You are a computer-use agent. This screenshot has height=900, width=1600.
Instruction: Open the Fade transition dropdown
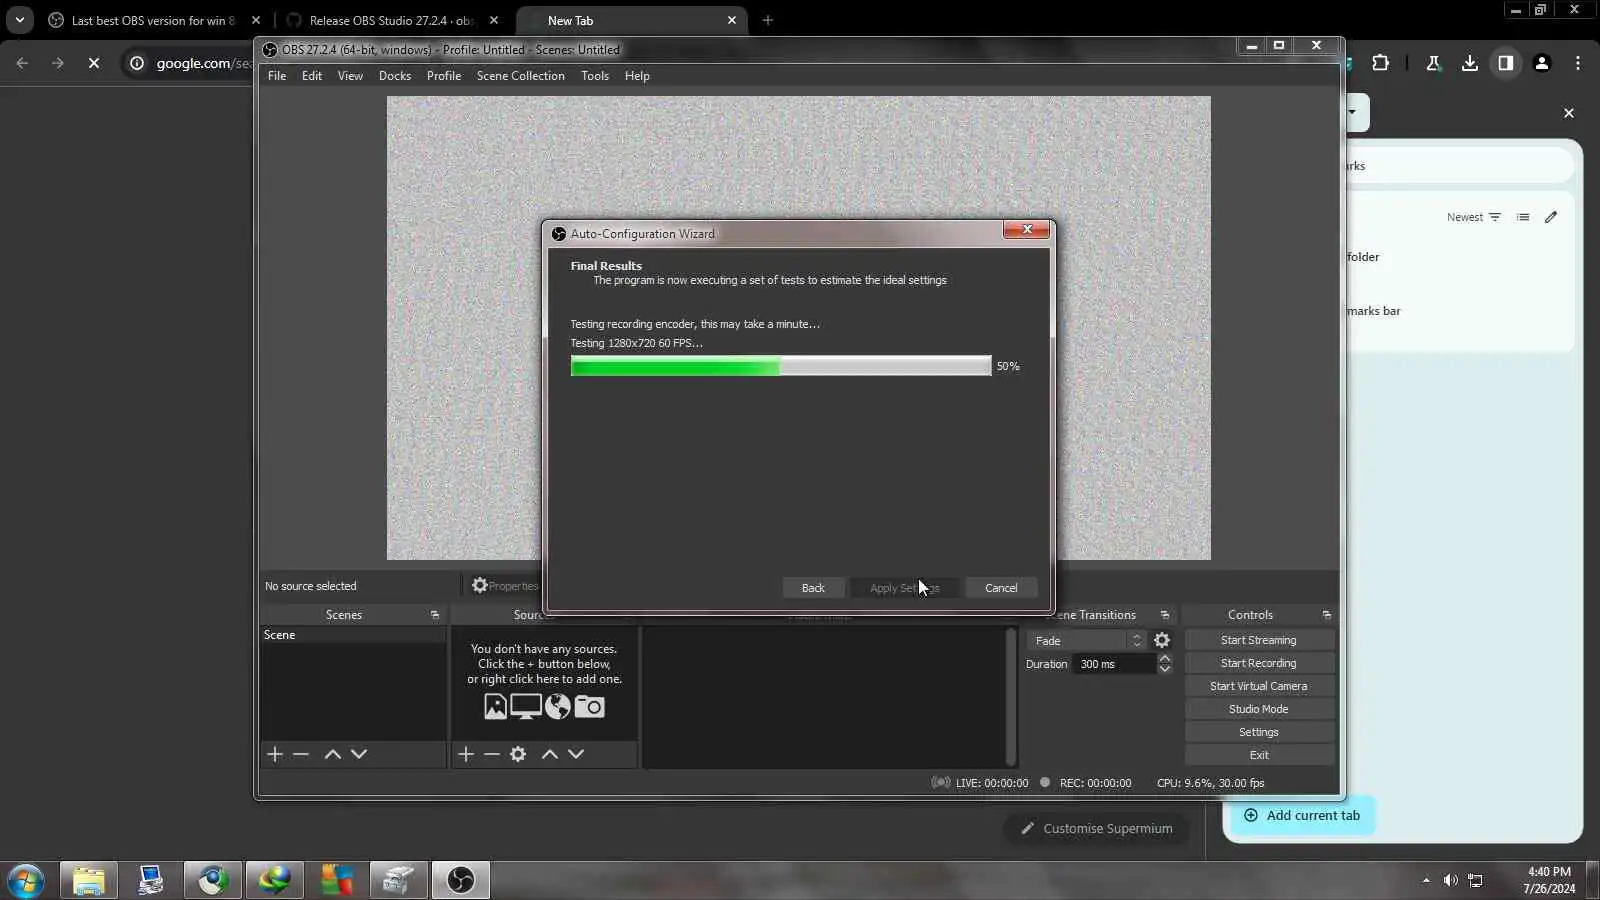(x=1087, y=640)
